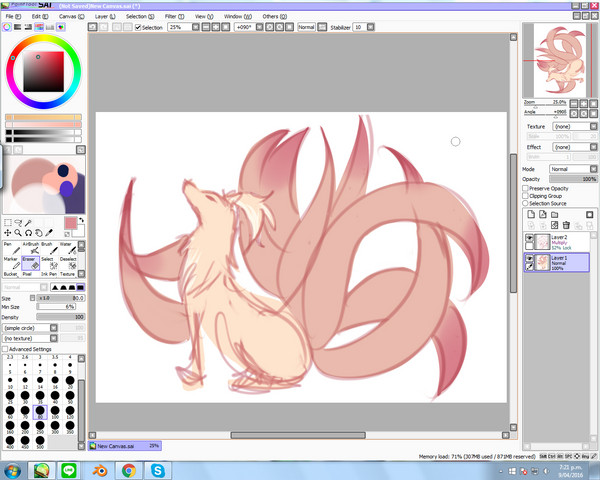Click the eyedropper color picker tool
This screenshot has width=600, height=480.
click(48, 233)
